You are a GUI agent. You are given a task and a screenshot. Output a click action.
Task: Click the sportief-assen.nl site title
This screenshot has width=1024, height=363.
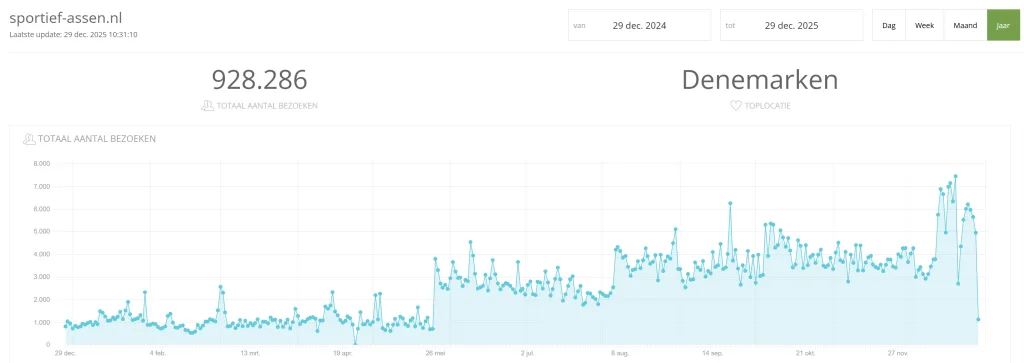pyautogui.click(x=57, y=18)
